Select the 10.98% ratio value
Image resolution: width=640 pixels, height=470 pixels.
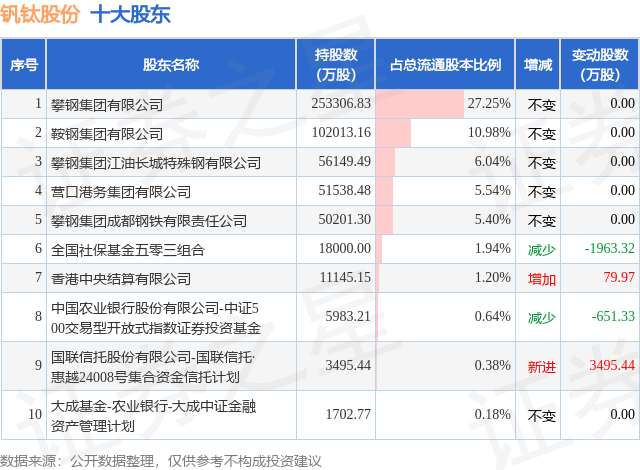pyautogui.click(x=489, y=132)
